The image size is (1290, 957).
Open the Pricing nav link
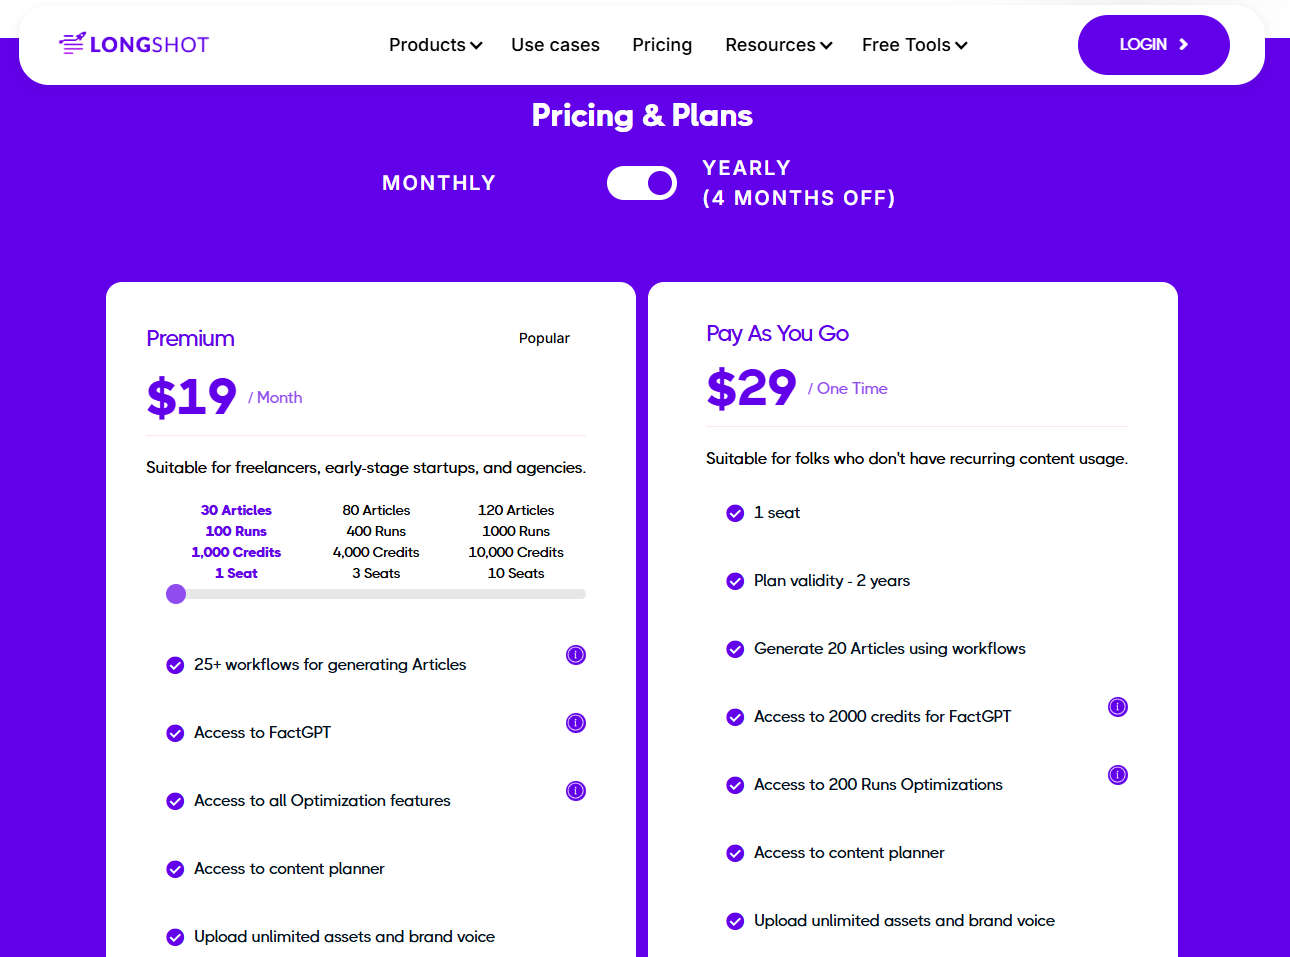pos(662,45)
